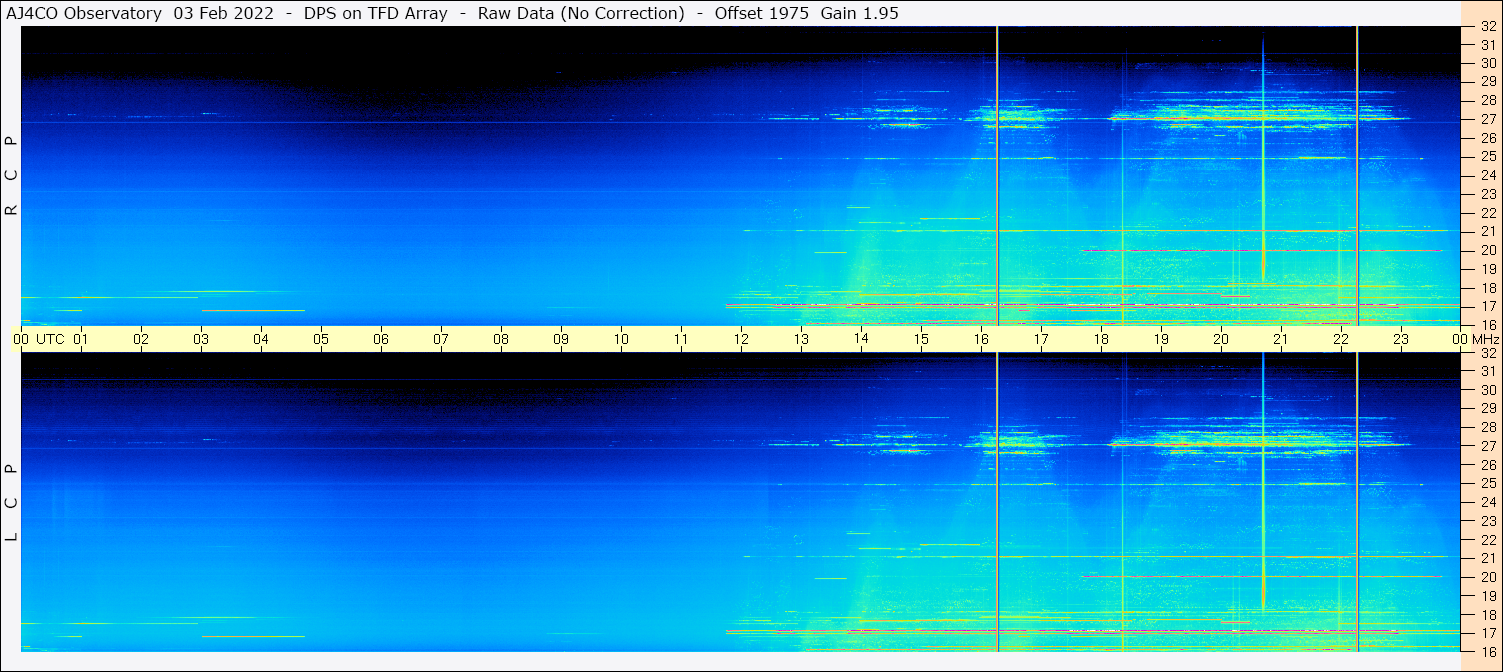Select hour 12 on the UTC time axis

[x=741, y=339]
